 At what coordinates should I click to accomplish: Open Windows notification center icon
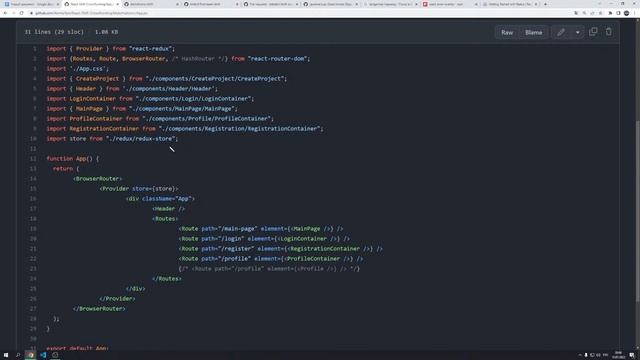click(x=632, y=355)
